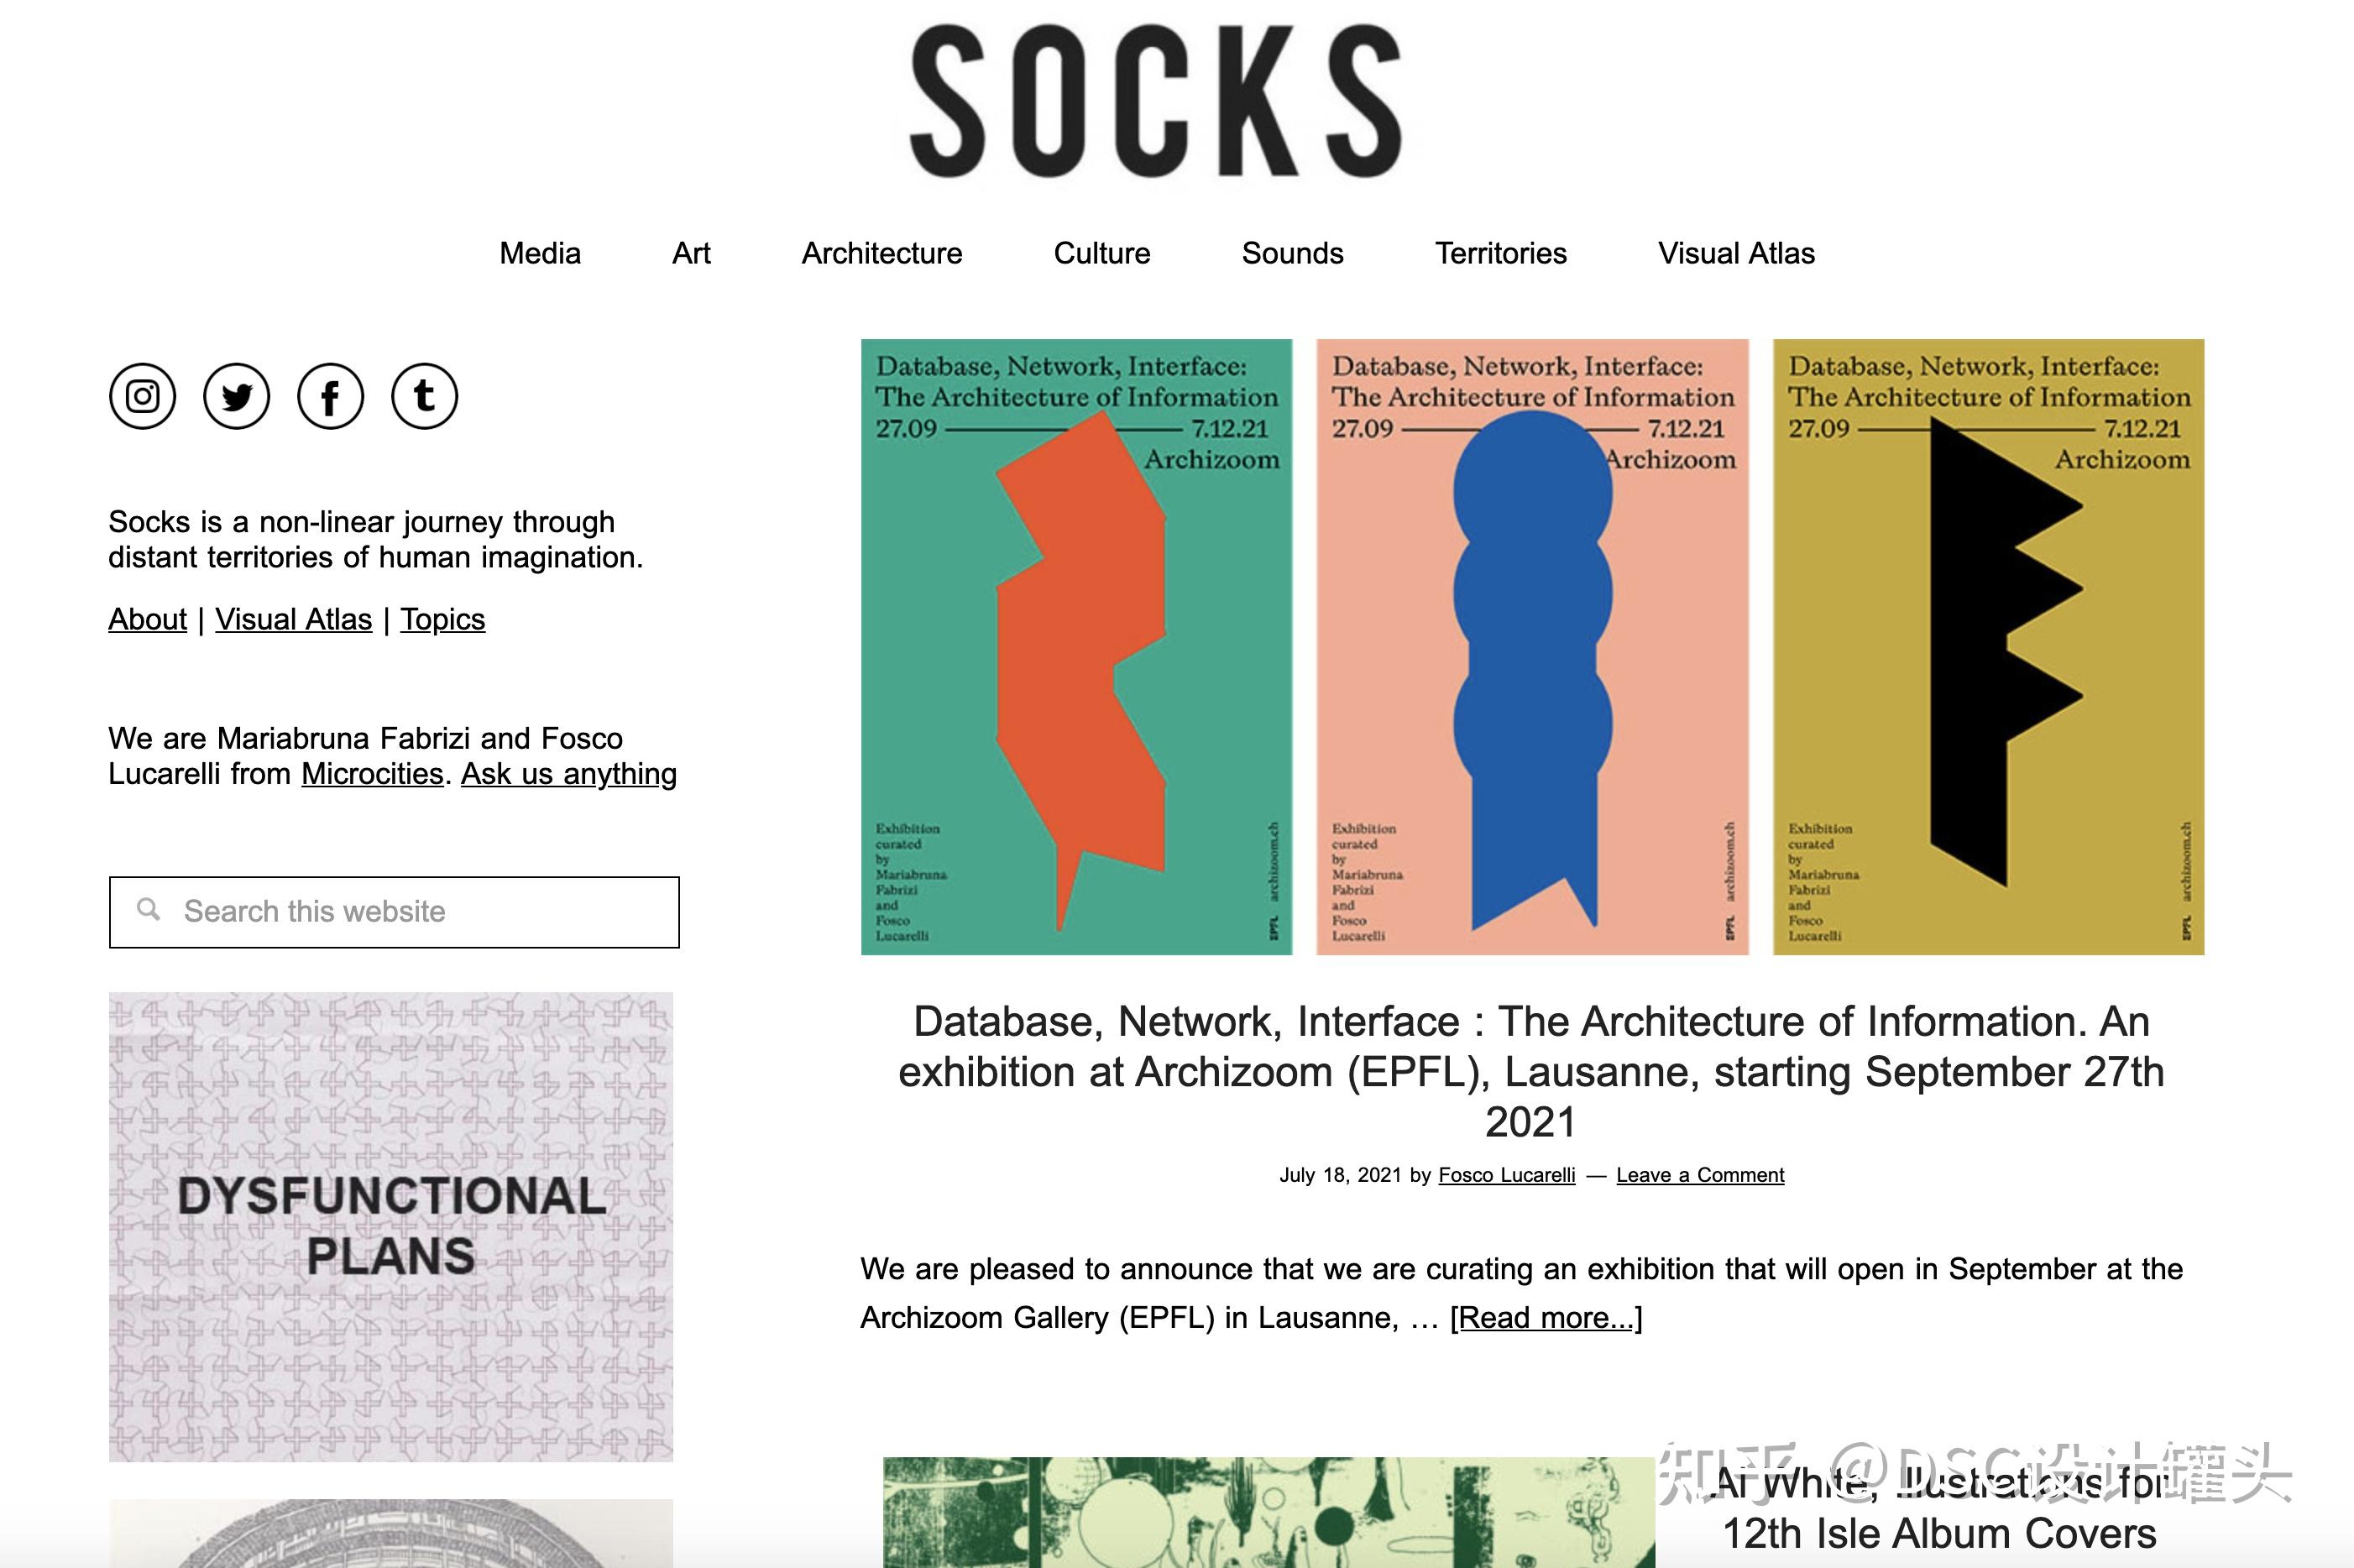The image size is (2354, 1568).
Task: Open the Facebook social icon
Action: click(330, 396)
